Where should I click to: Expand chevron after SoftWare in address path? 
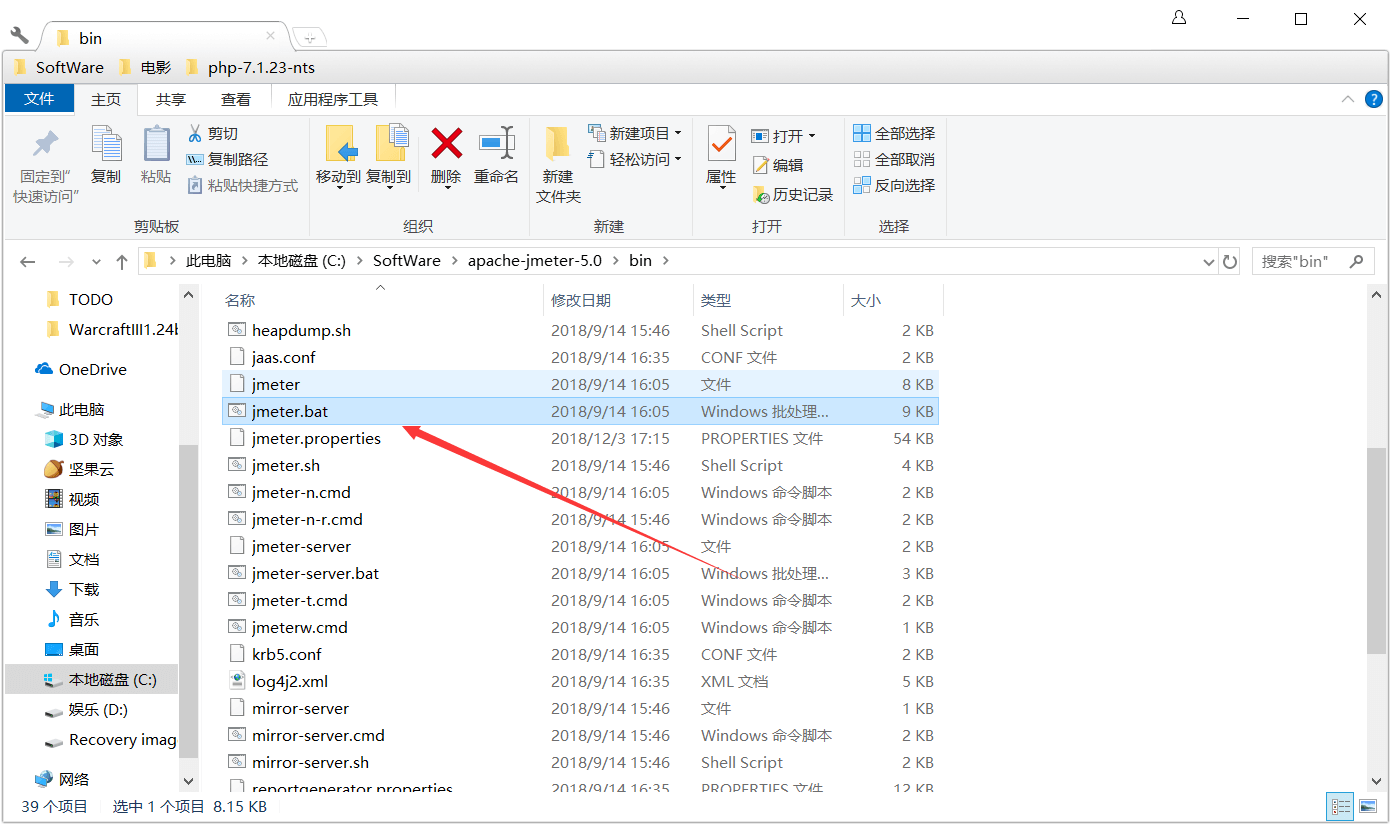point(454,261)
